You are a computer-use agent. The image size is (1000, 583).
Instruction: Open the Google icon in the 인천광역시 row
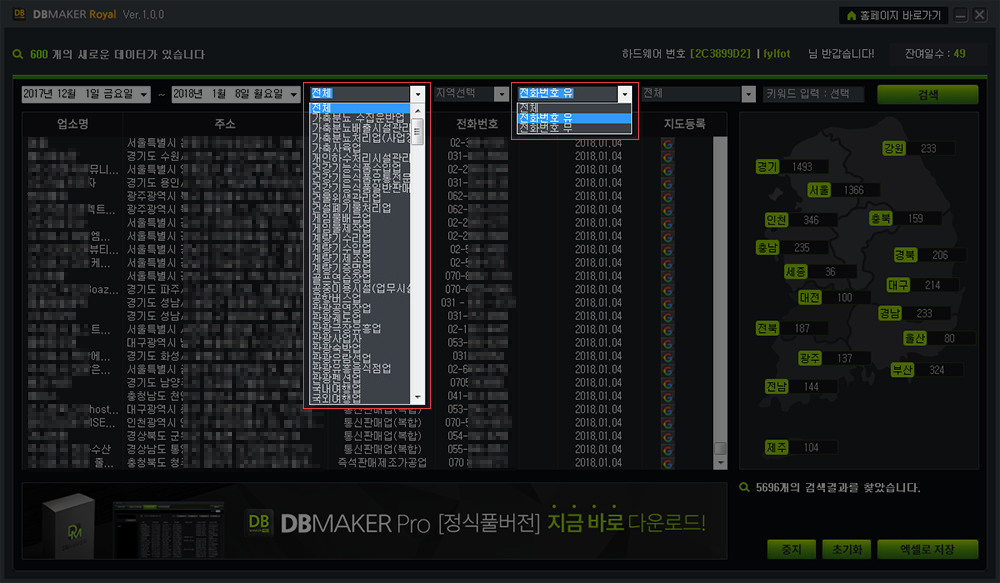point(668,424)
